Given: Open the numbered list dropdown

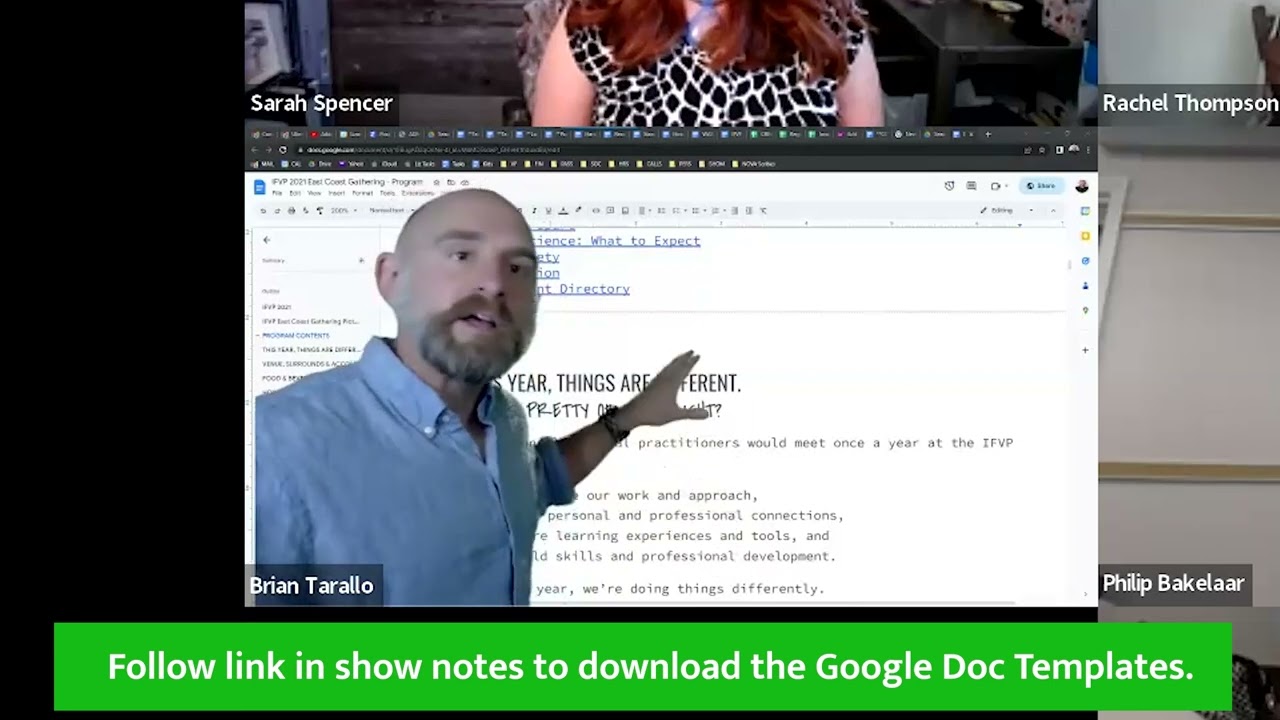Looking at the screenshot, I should click(719, 210).
